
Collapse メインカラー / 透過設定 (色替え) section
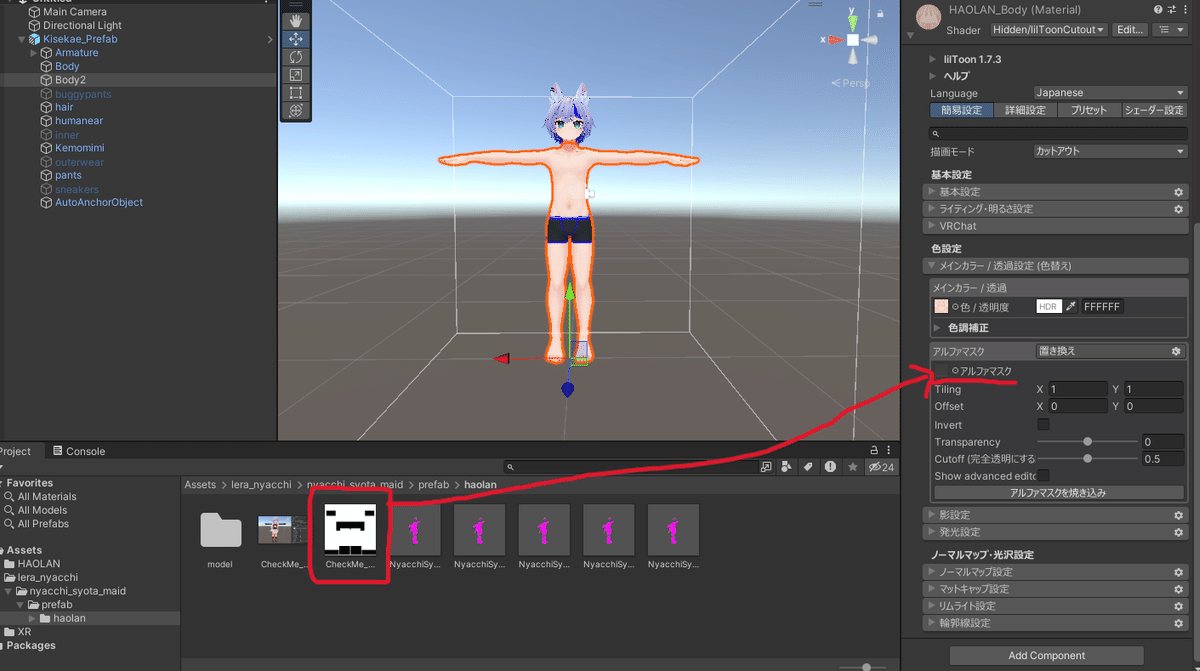coord(1058,266)
